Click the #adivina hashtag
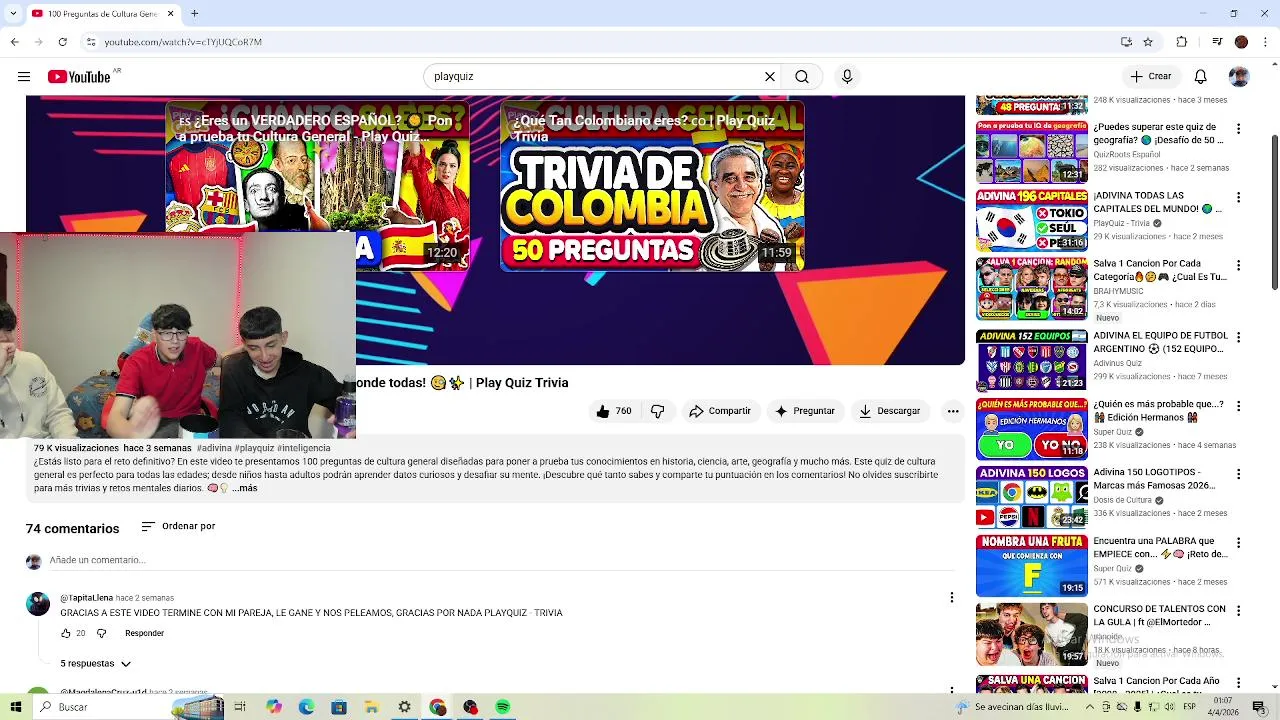This screenshot has height=720, width=1280. pos(213,448)
